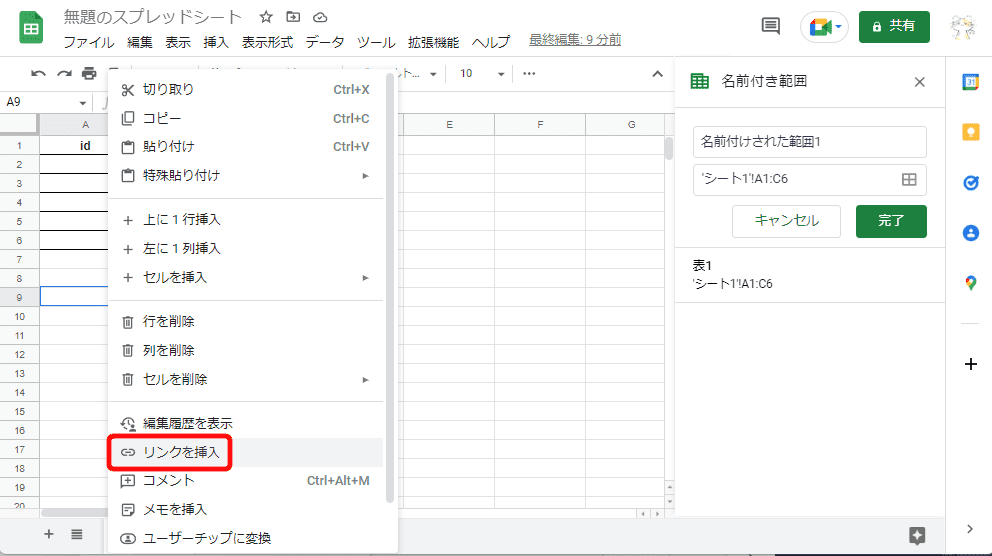Choose コメント from the context menu
992x556 pixels.
click(x=245, y=481)
